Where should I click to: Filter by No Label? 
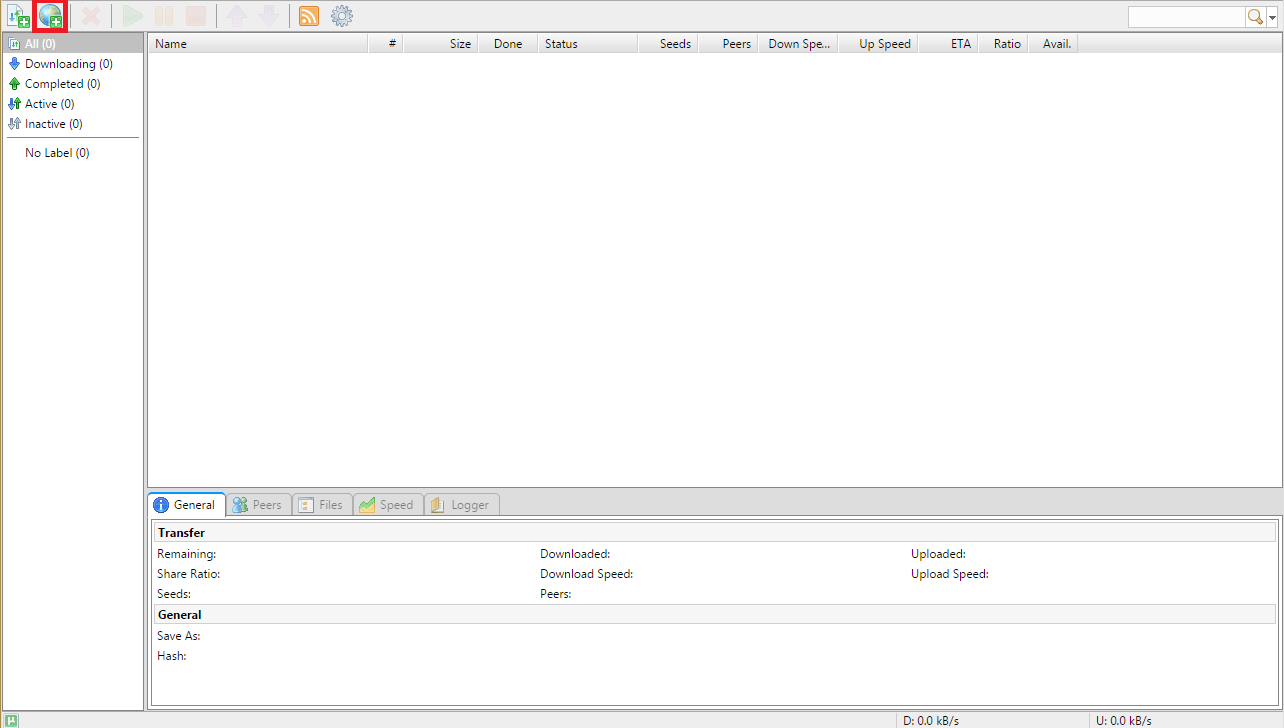pos(57,153)
